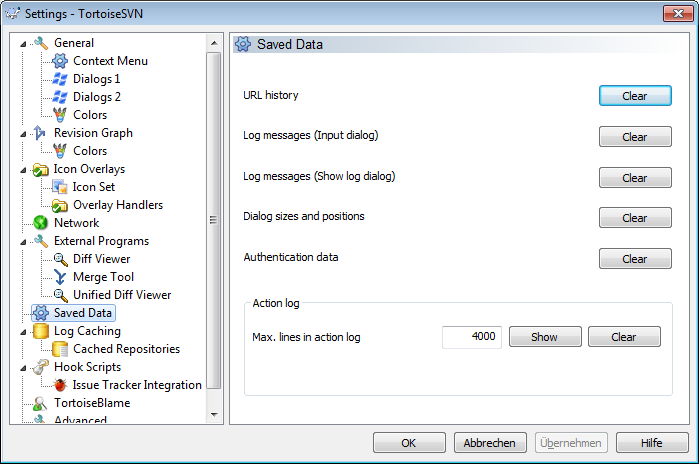Cancel with the Abbrechen button
The height and width of the screenshot is (464, 699).
[489, 443]
